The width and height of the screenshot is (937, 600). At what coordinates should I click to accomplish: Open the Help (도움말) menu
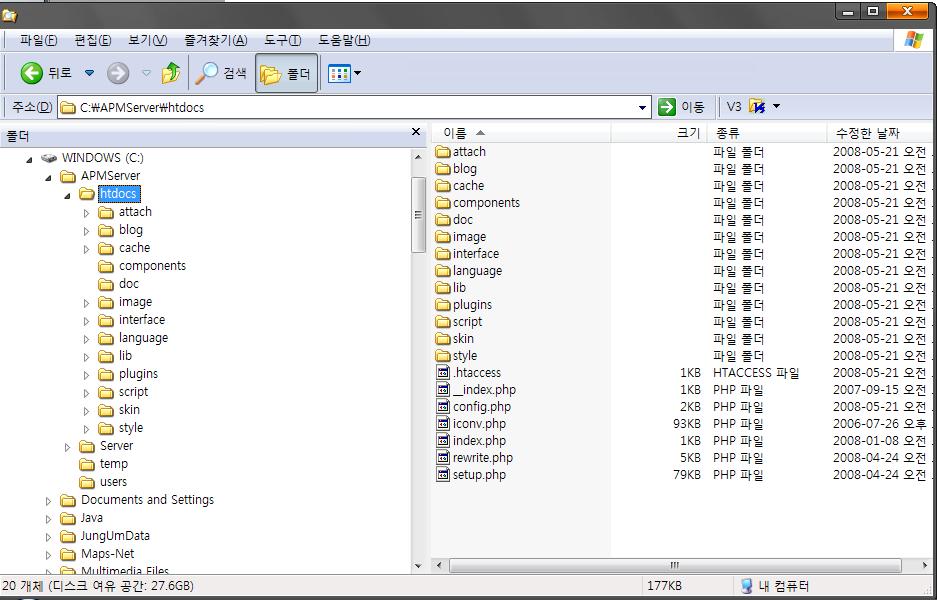coord(344,40)
